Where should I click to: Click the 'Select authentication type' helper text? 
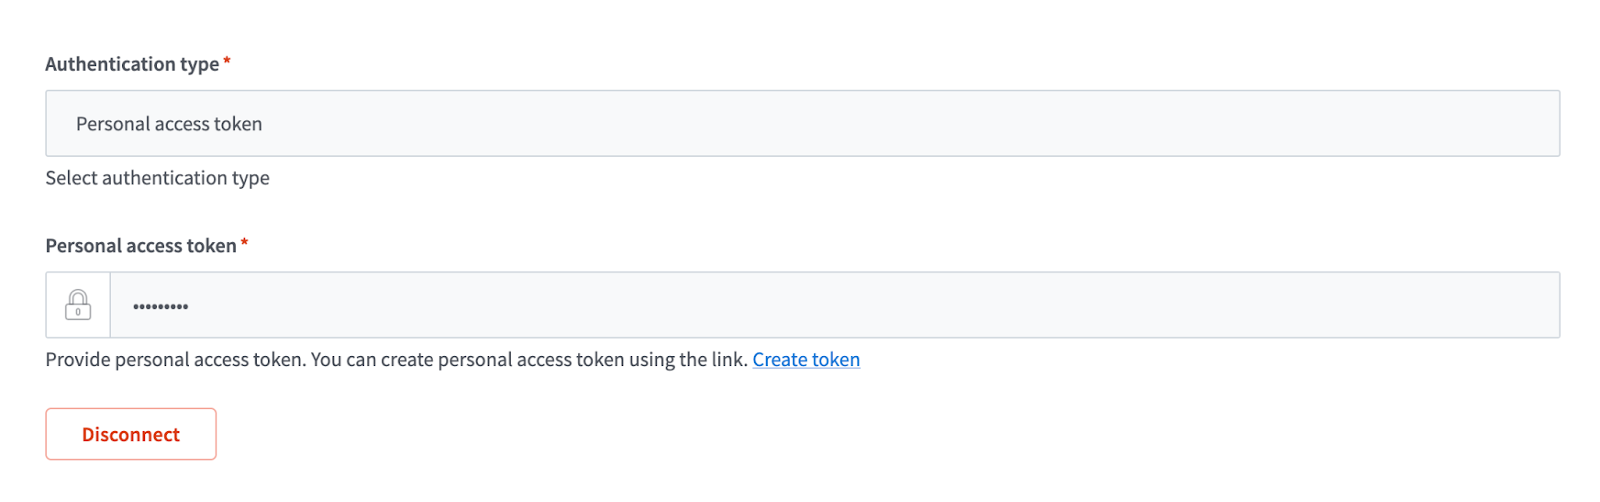(x=157, y=178)
